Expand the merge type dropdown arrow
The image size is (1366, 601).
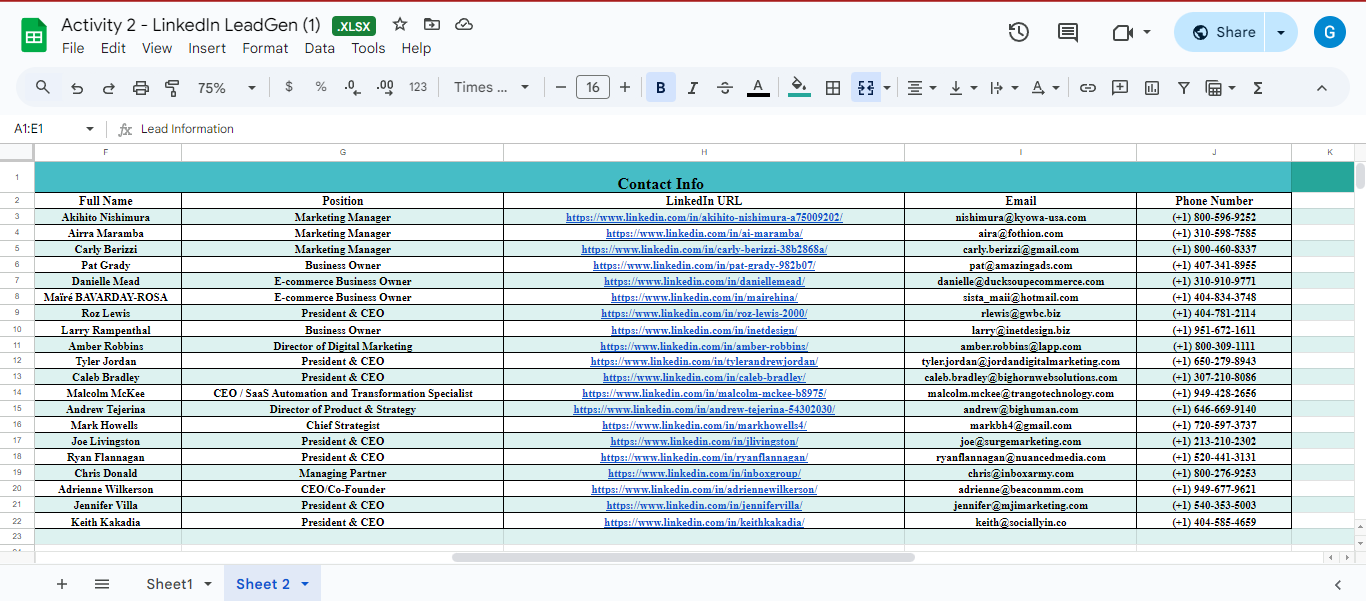[x=887, y=88]
